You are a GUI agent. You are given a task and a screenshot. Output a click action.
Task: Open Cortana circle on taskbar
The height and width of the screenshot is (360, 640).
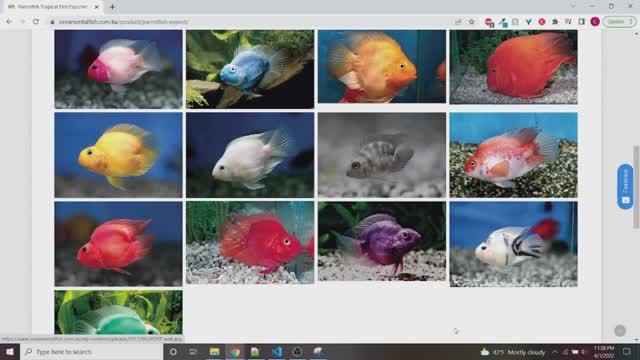pos(173,351)
